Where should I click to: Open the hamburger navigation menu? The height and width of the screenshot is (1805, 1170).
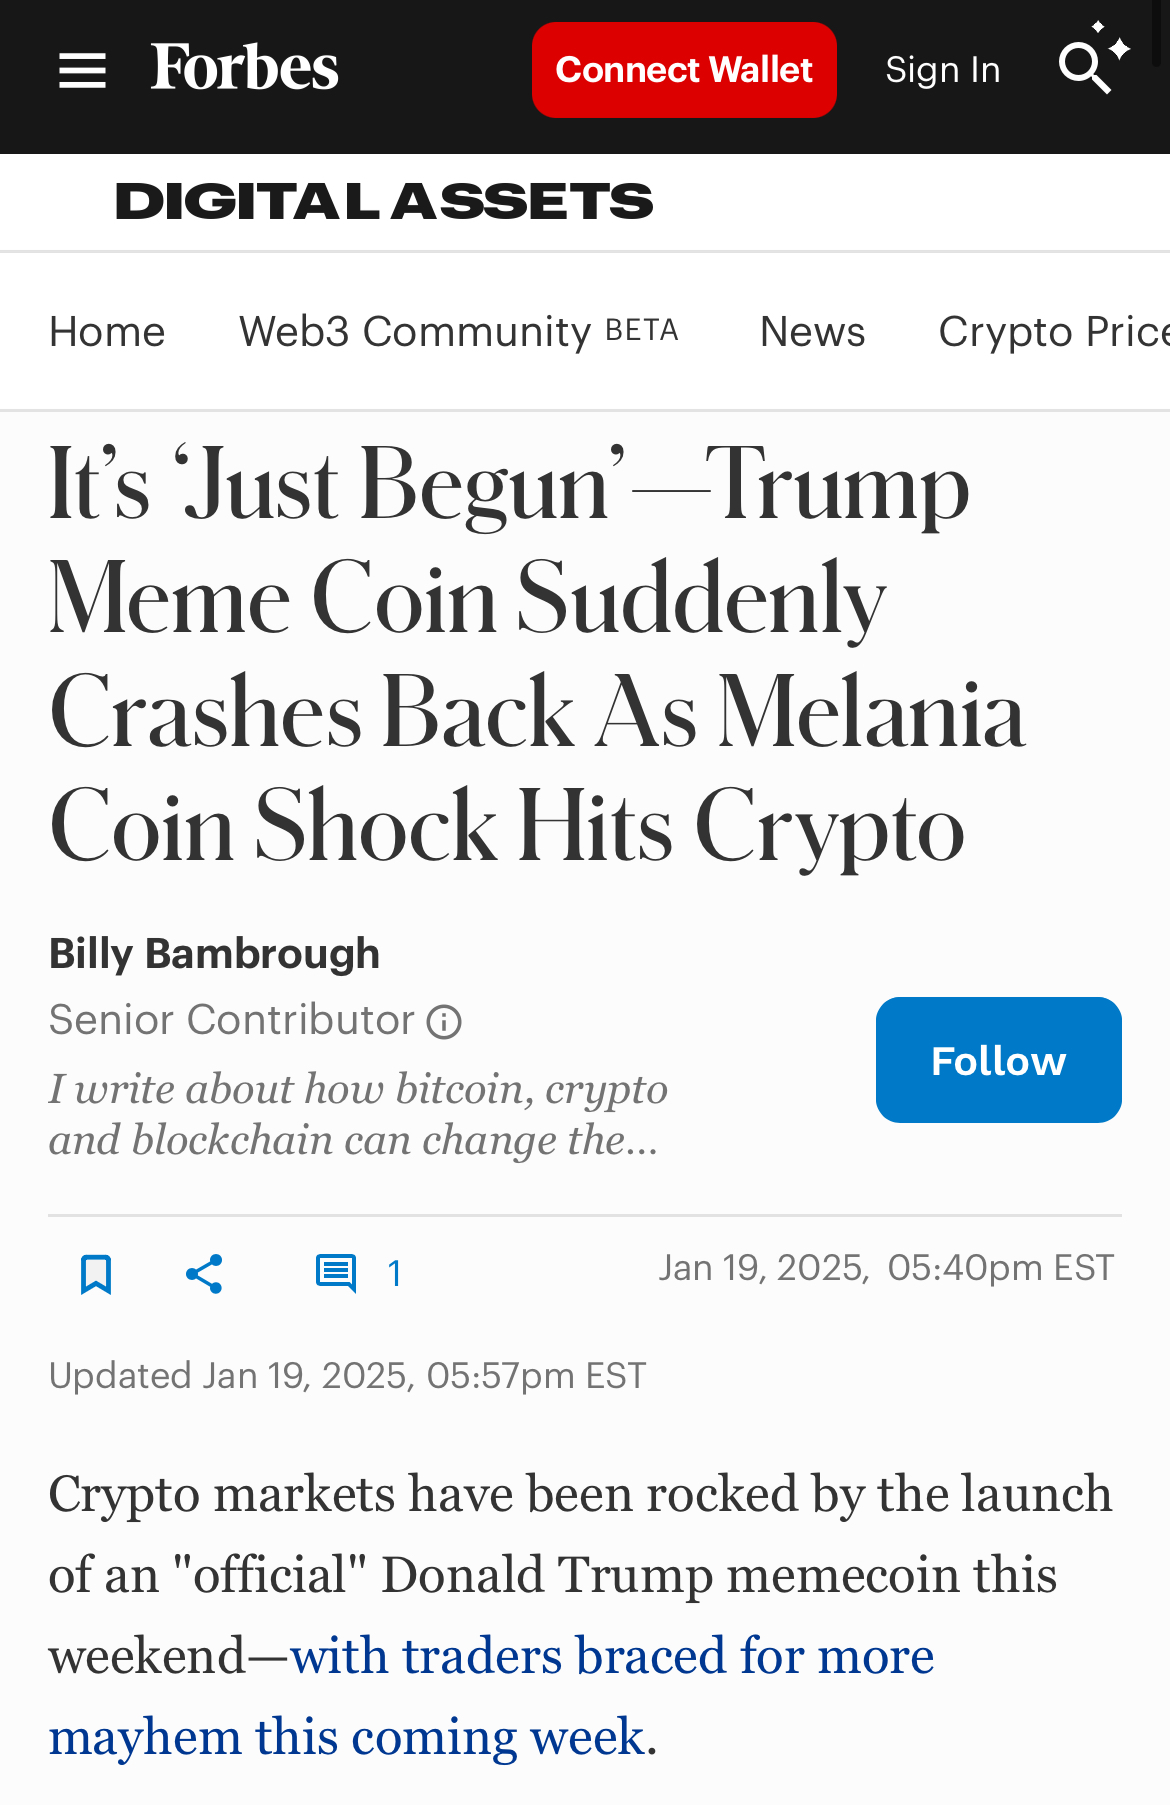click(82, 71)
